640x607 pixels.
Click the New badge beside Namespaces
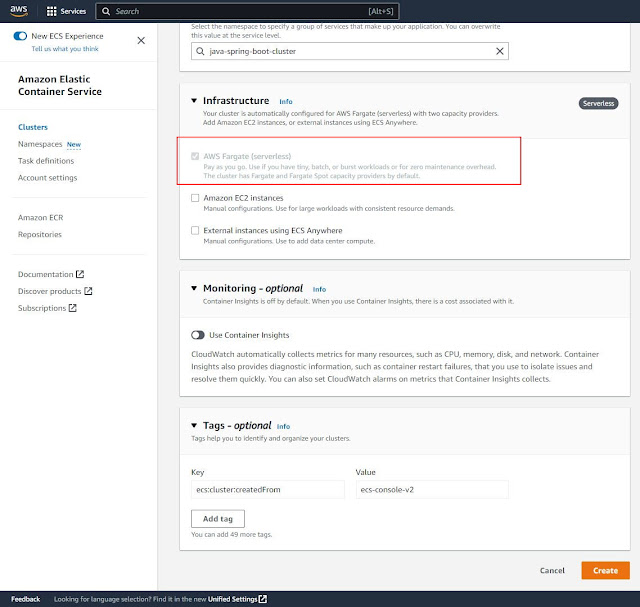[x=74, y=145]
